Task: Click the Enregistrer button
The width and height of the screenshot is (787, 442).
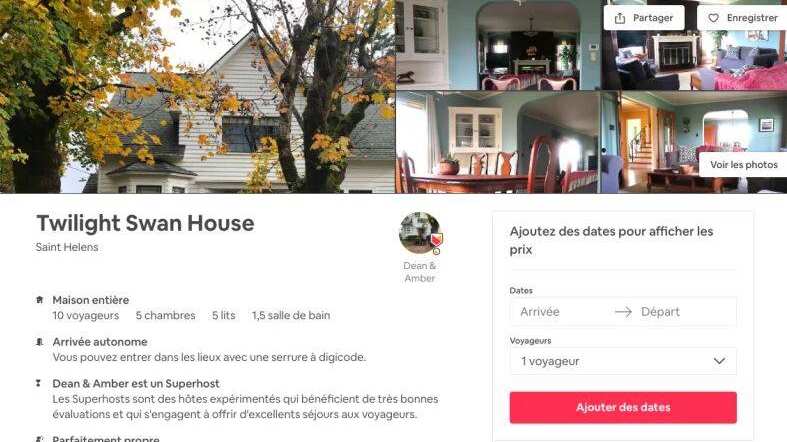Action: pyautogui.click(x=742, y=18)
